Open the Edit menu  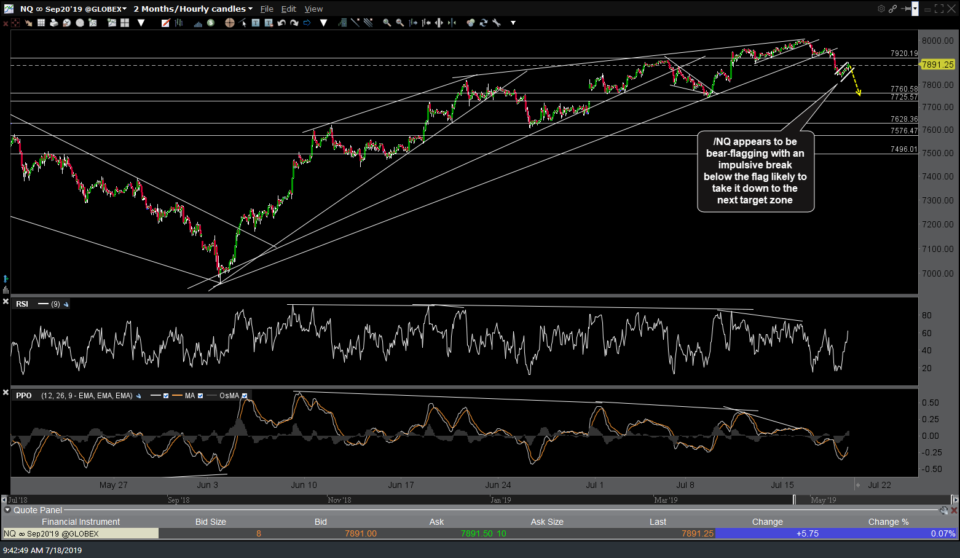pyautogui.click(x=288, y=9)
